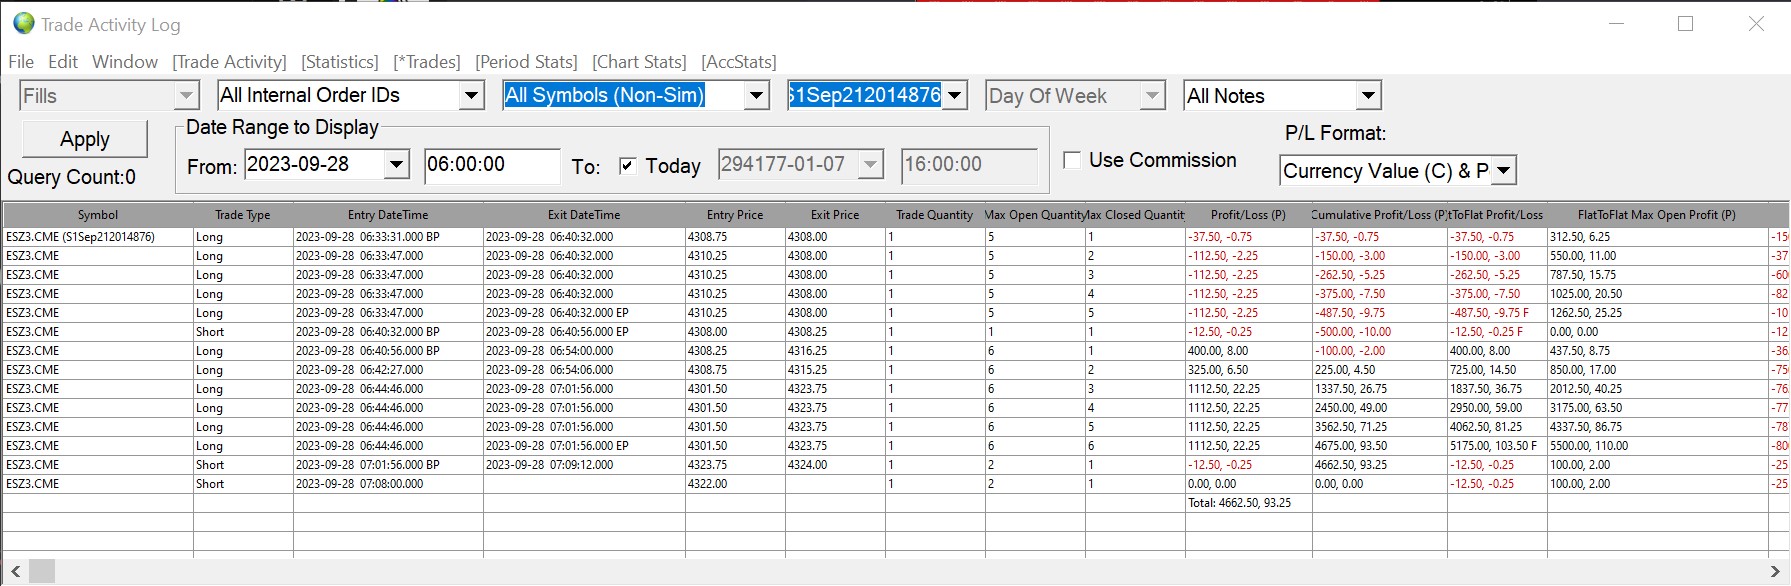Click cumulative value -500.00, -10.00
The image size is (1791, 586).
(x=1380, y=332)
